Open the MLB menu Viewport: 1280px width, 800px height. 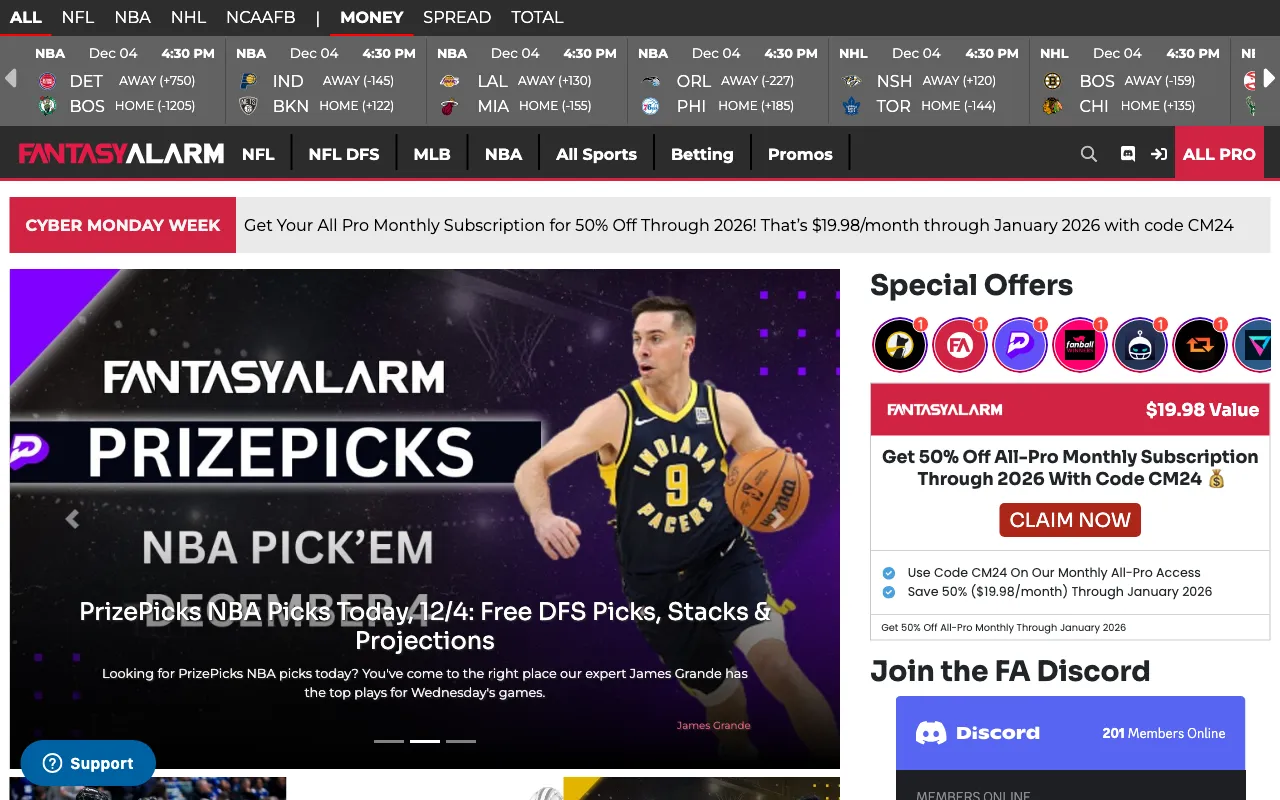pyautogui.click(x=432, y=154)
